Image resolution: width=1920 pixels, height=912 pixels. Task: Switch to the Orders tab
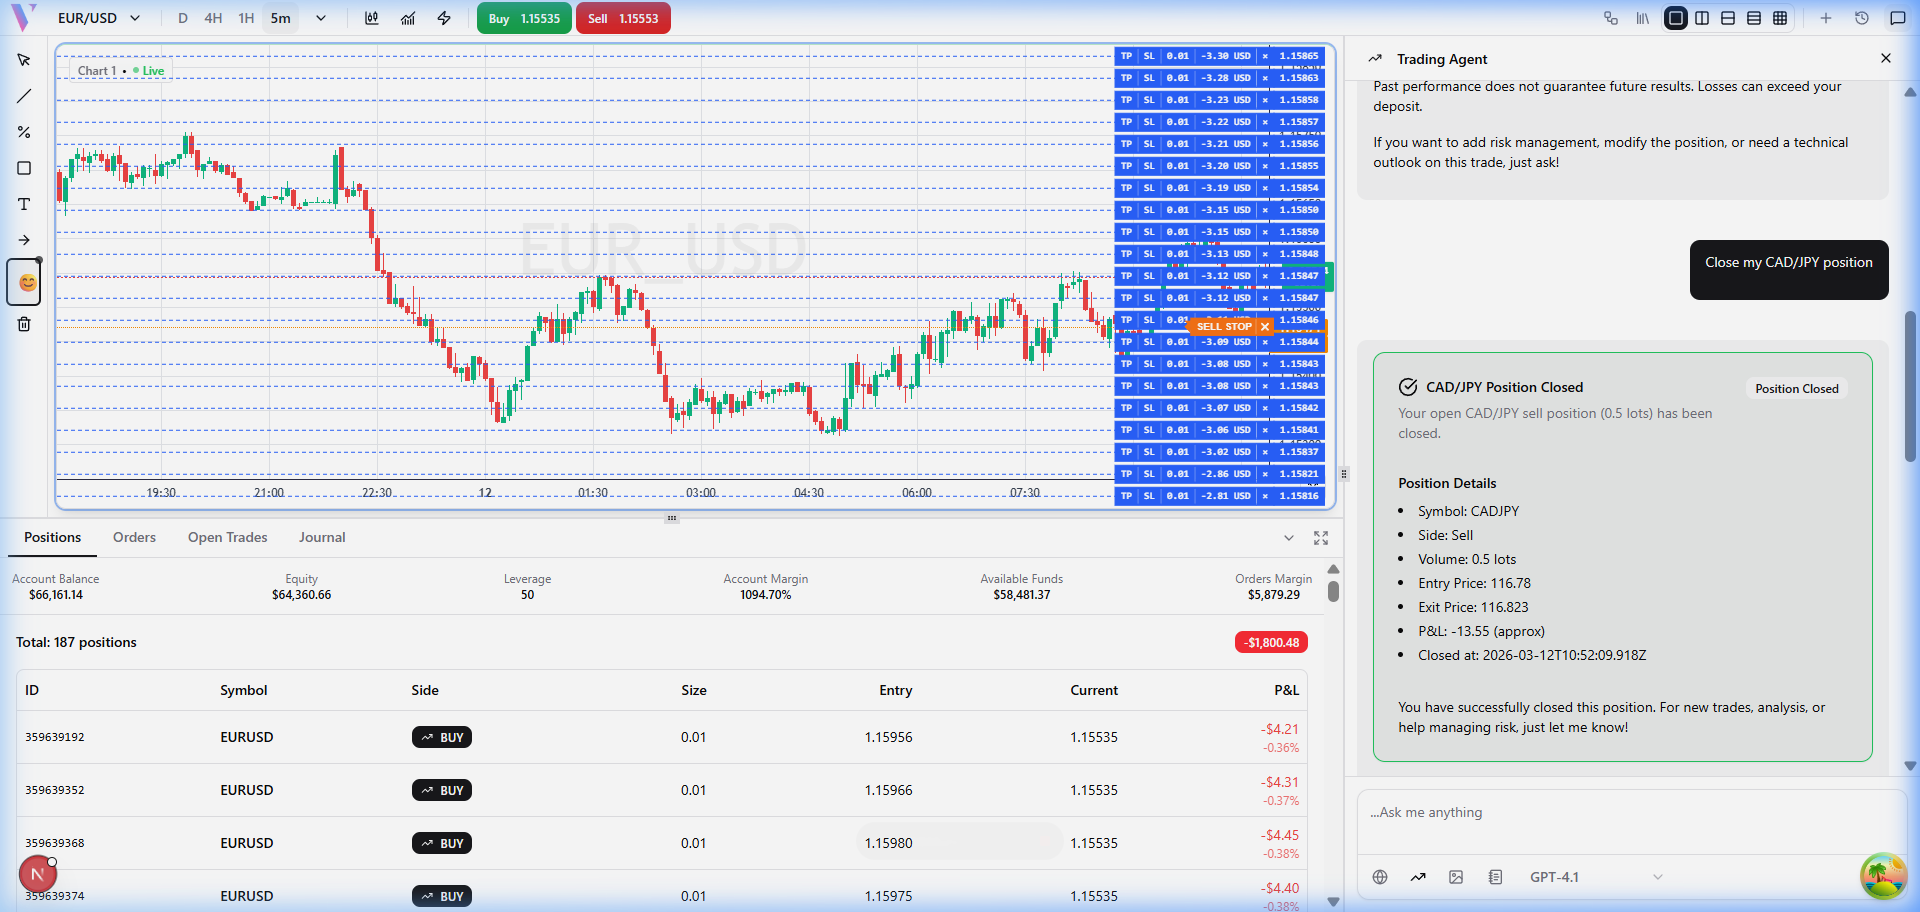point(134,537)
